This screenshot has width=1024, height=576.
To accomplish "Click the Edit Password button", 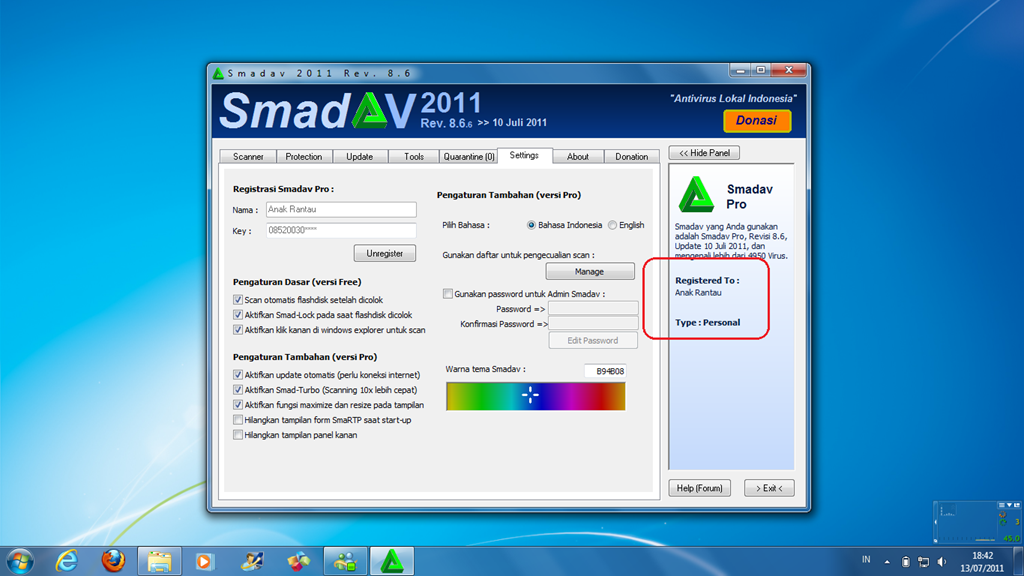I will coord(592,340).
